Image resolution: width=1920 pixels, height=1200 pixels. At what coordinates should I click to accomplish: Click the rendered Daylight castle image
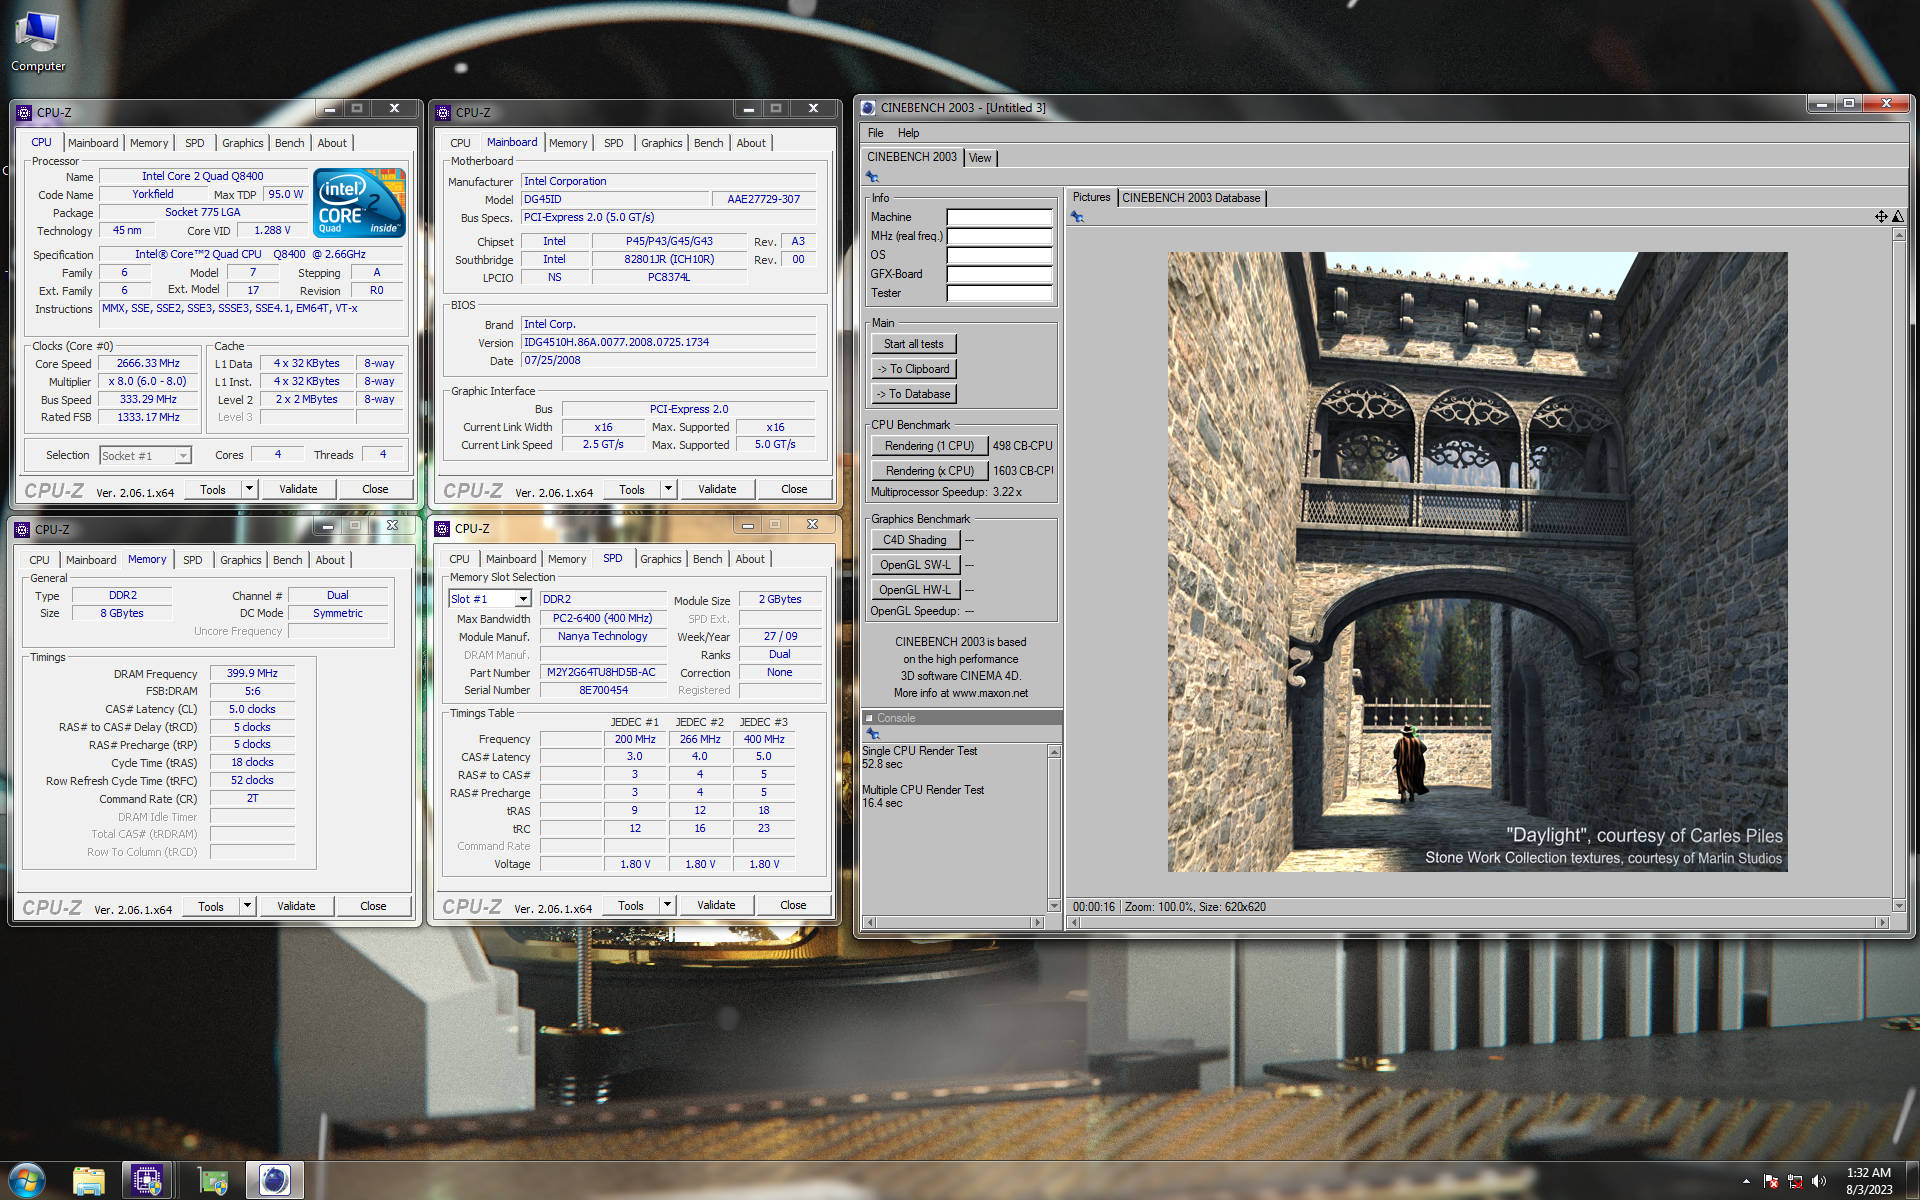click(x=1477, y=561)
